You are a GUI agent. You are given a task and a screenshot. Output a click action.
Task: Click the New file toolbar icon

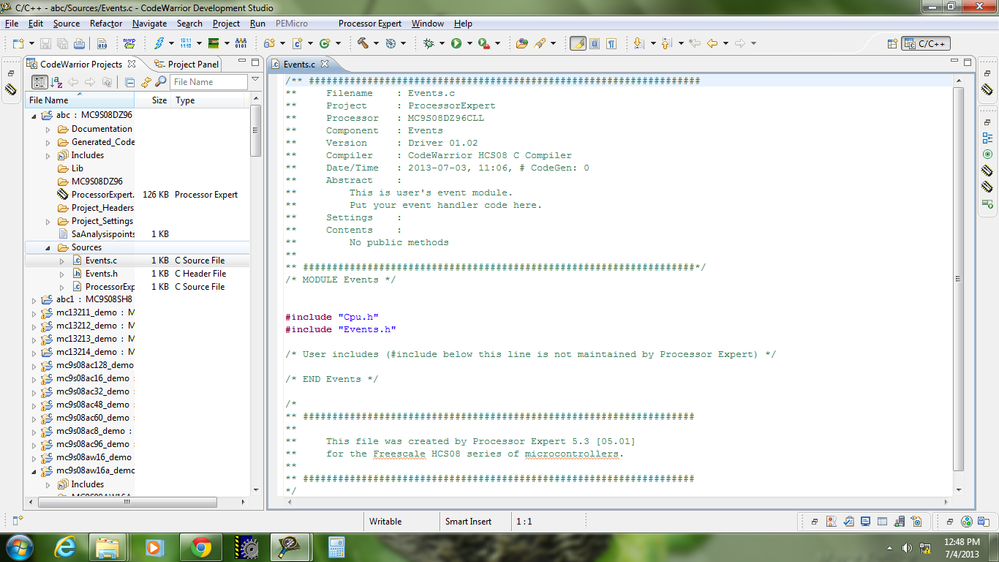click(x=18, y=43)
